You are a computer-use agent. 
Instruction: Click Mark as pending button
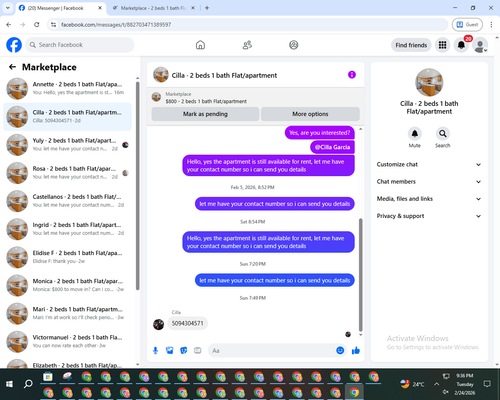[205, 114]
